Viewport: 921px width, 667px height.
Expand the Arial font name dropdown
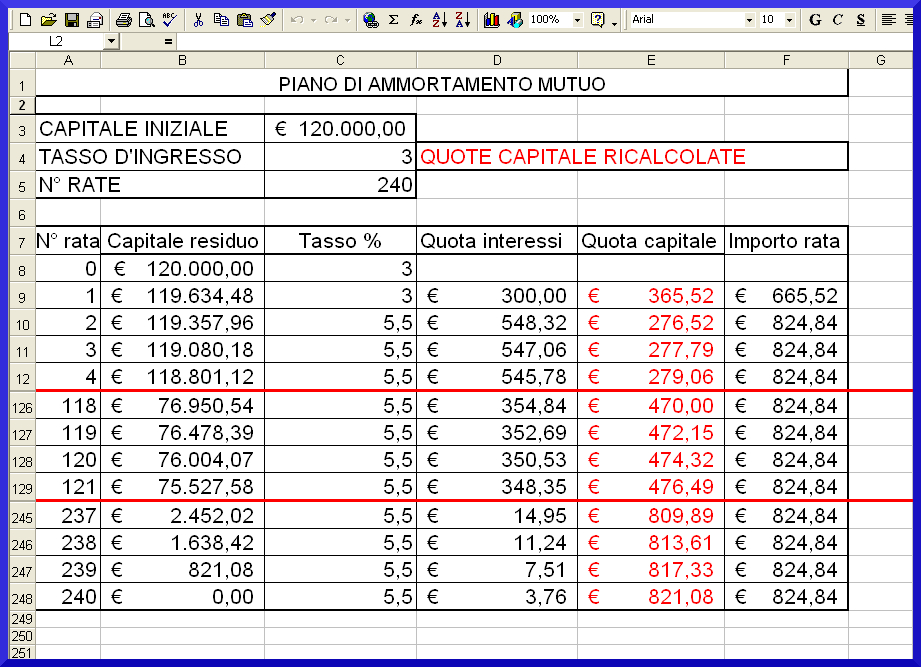click(x=749, y=20)
